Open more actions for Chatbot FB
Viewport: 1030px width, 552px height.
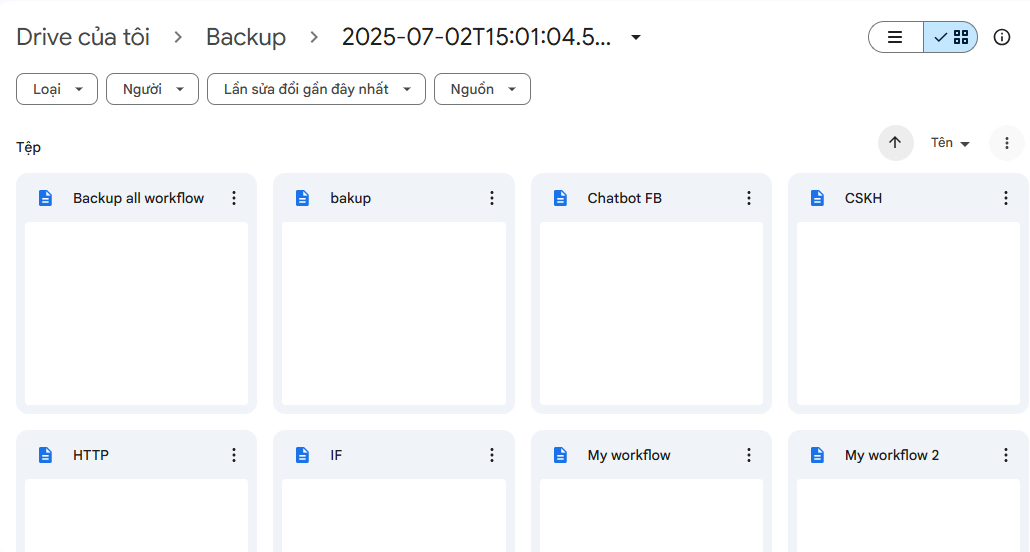pyautogui.click(x=749, y=198)
